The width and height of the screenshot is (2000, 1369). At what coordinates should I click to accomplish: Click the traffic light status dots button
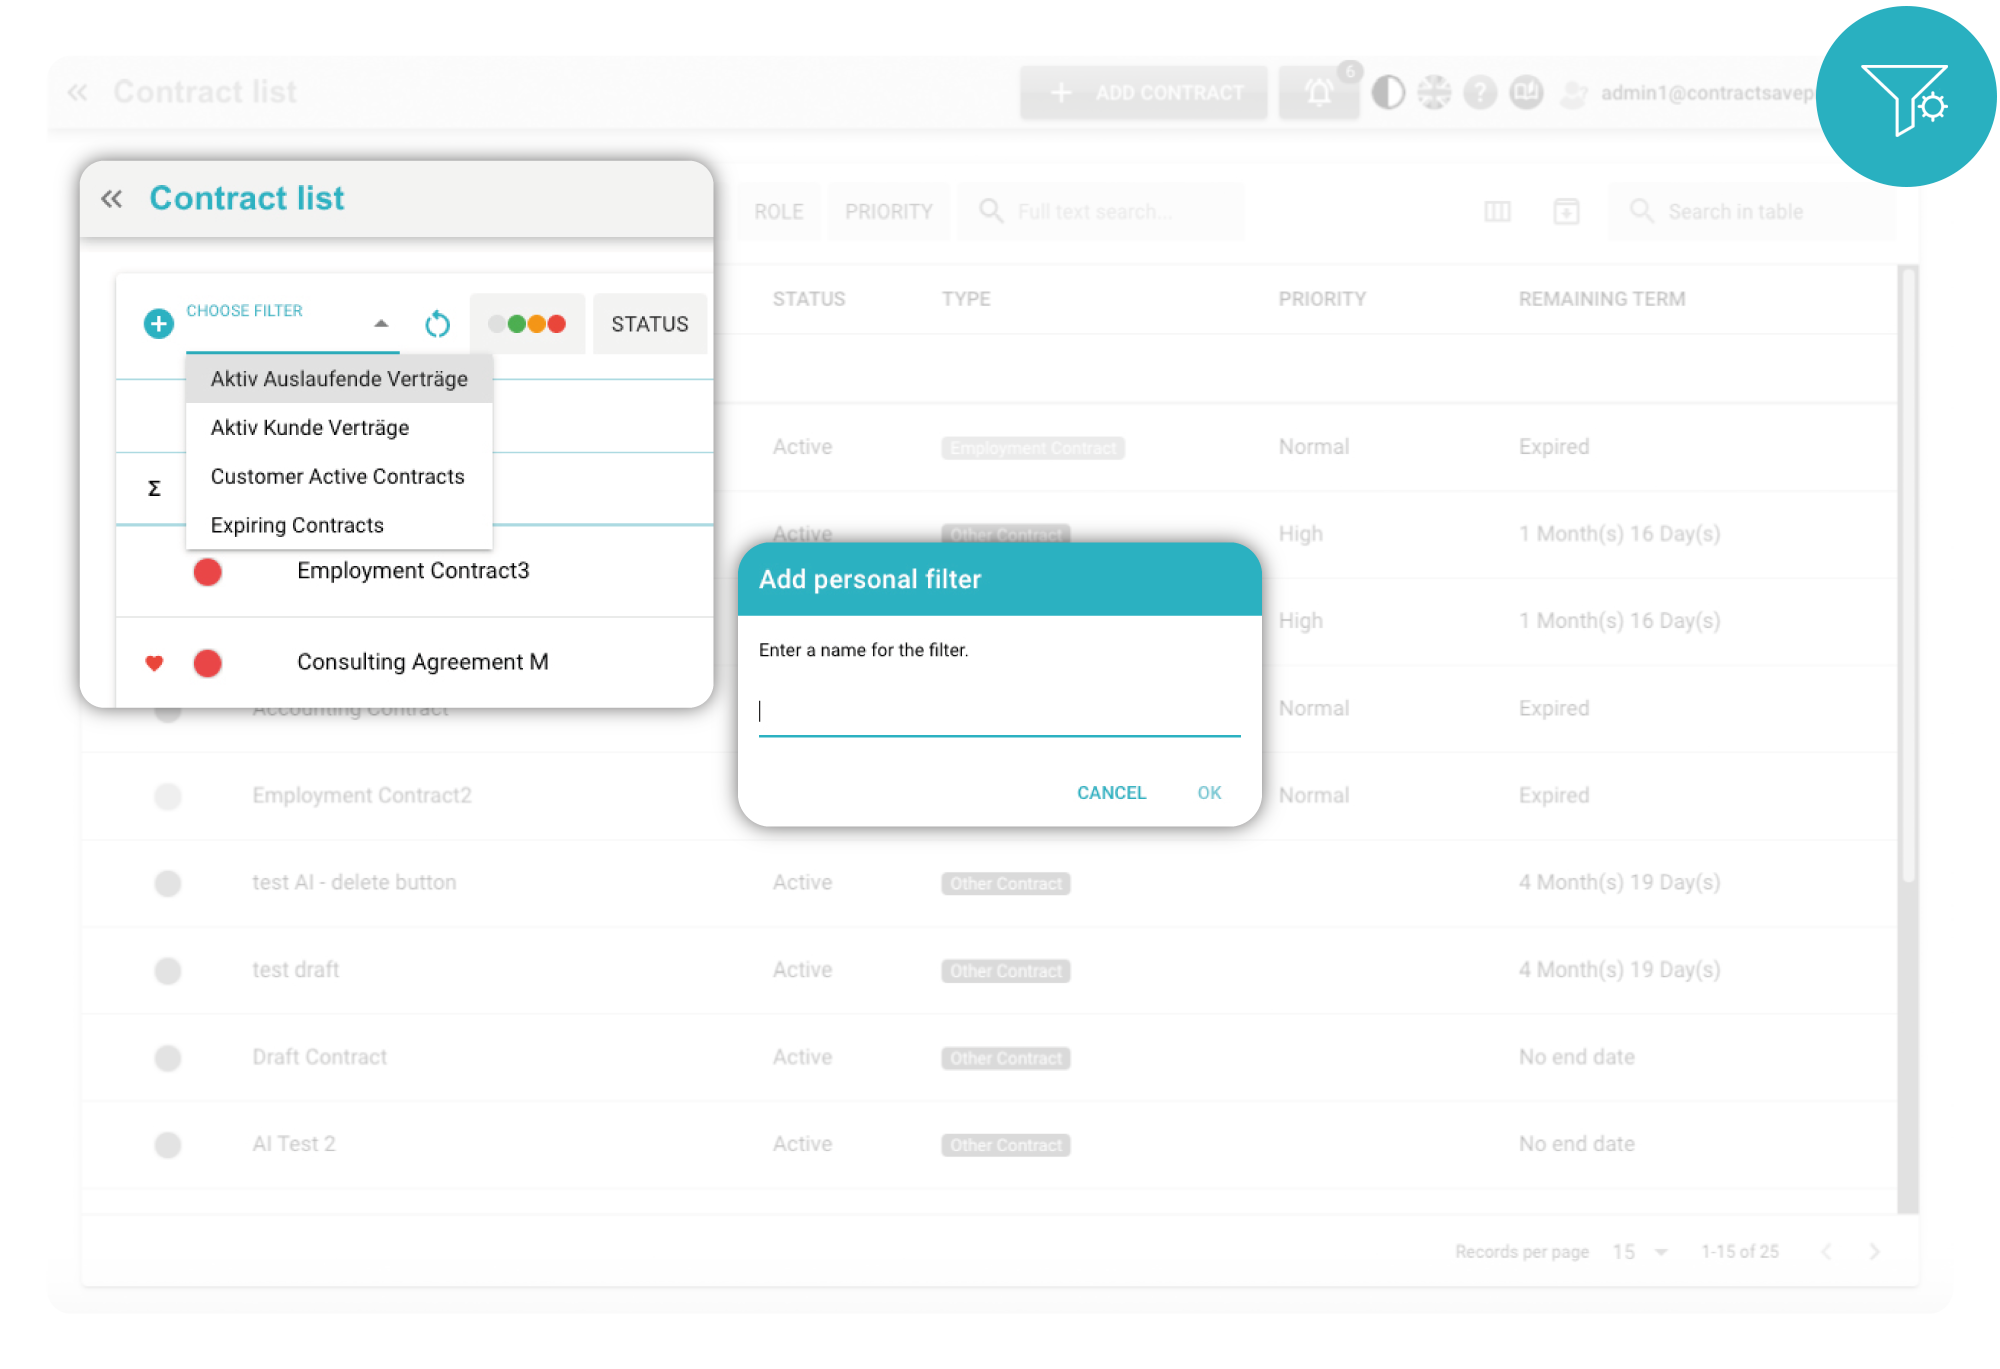click(527, 324)
